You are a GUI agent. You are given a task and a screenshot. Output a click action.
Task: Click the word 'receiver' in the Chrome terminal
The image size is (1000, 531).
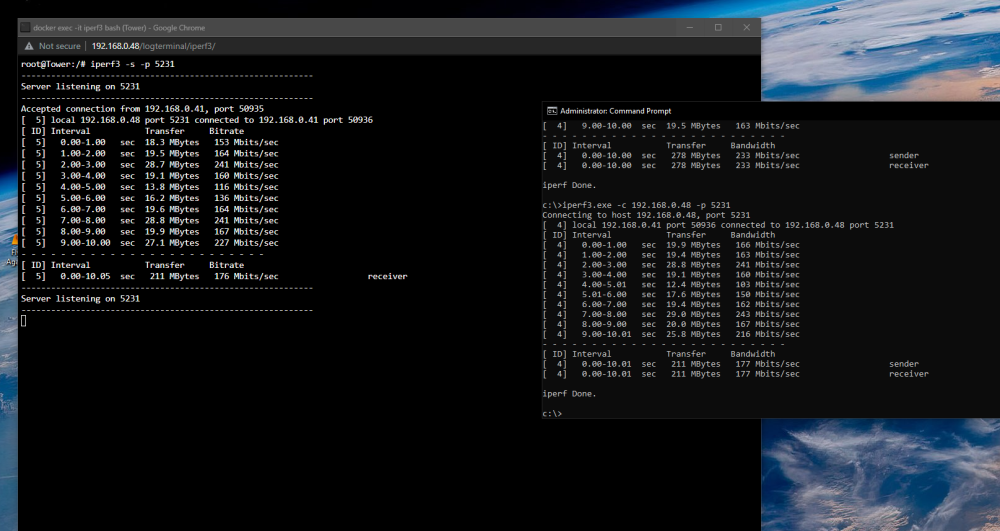(387, 276)
